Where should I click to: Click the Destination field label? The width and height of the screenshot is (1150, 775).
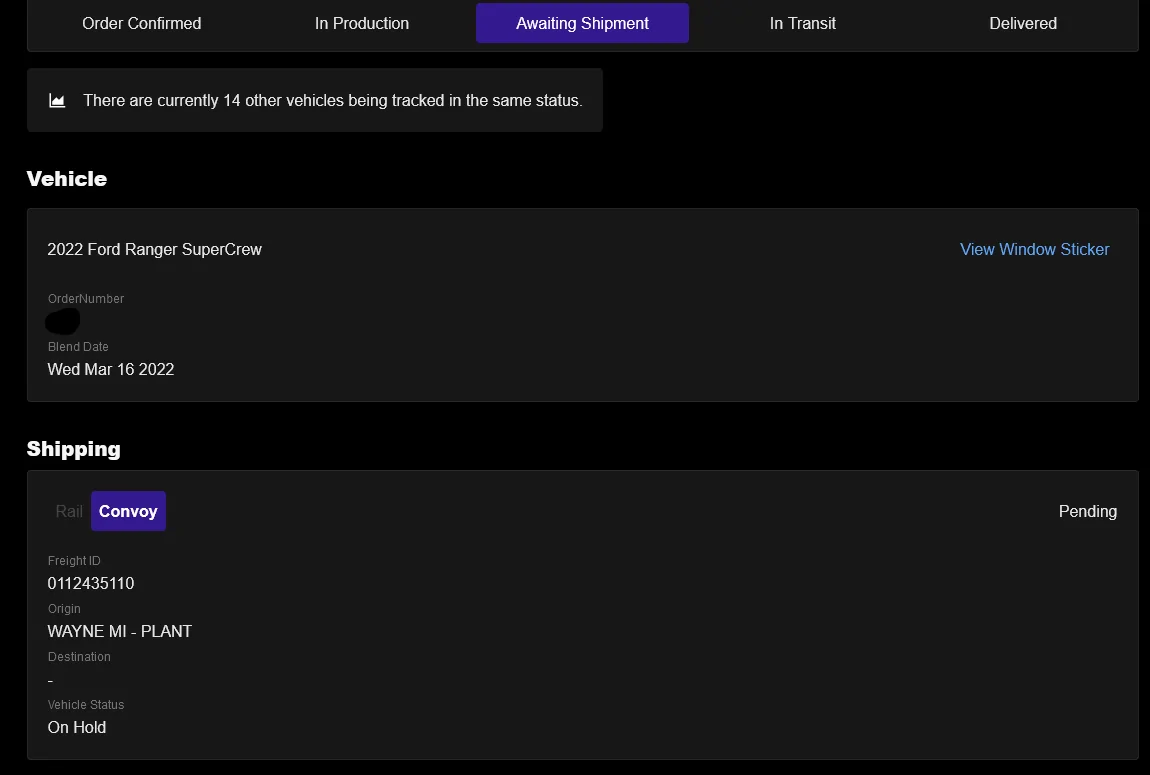coord(79,657)
